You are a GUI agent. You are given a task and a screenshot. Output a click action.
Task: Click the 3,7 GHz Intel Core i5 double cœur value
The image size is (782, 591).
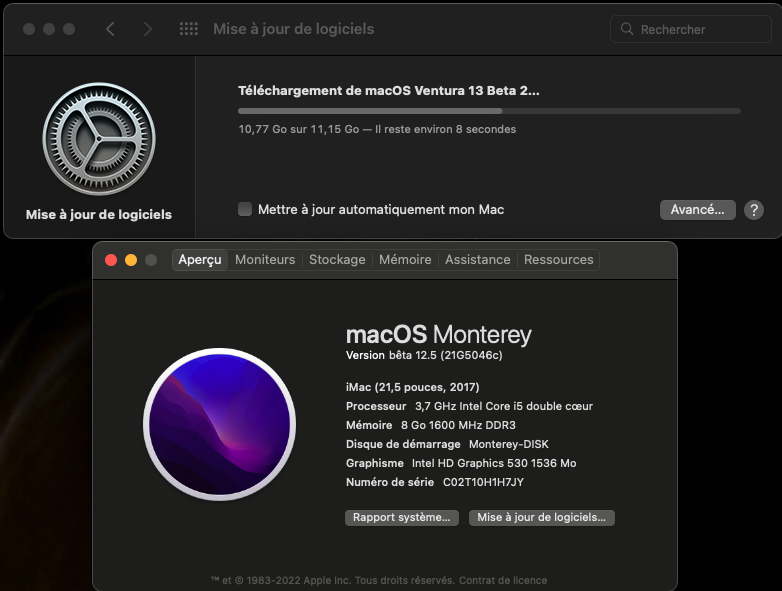tap(504, 406)
